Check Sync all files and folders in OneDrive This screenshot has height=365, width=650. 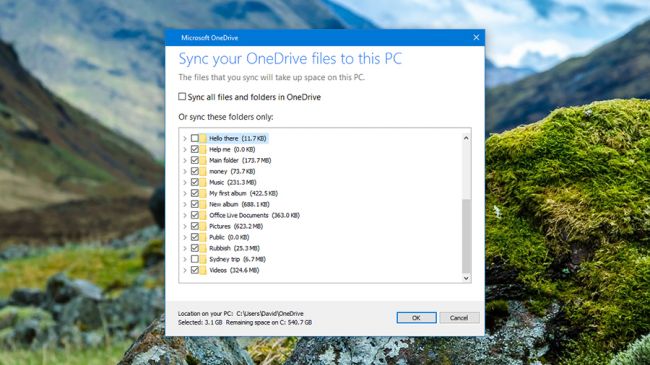pos(182,97)
